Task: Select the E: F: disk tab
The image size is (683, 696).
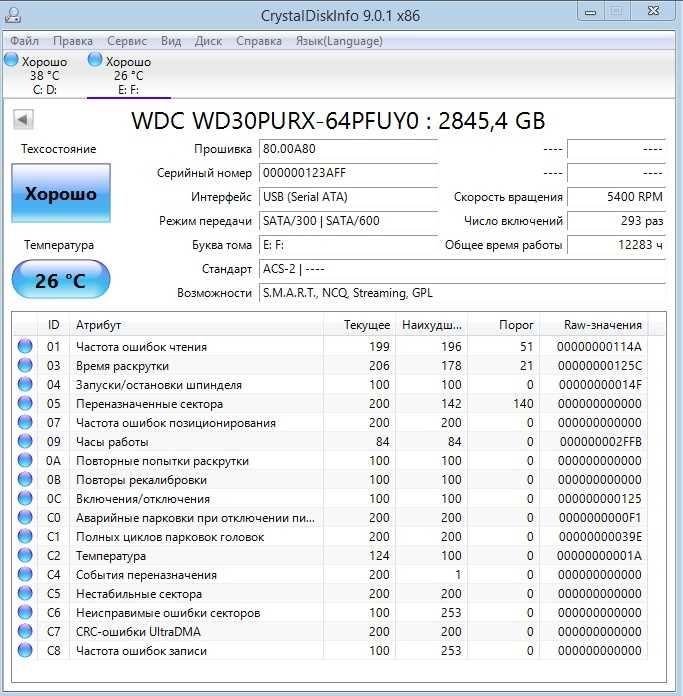Action: pos(129,75)
